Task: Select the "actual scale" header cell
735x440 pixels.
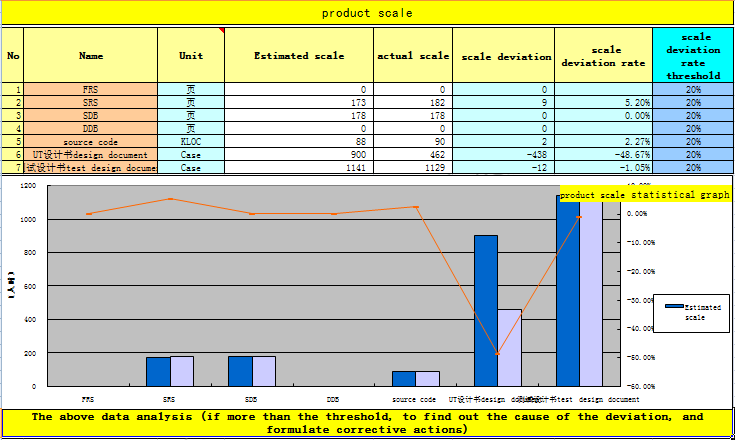Action: pos(413,56)
